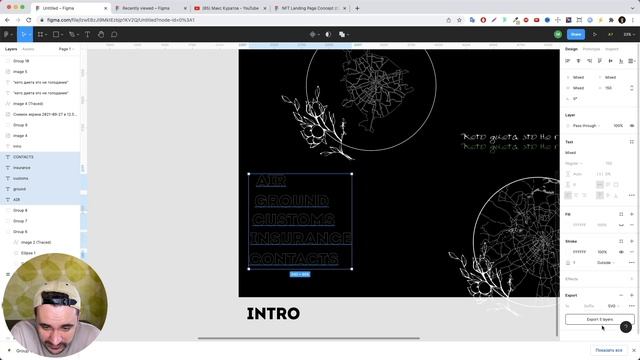Select the Hand tool
Image resolution: width=640 pixels, height=360 pixels.
(101, 35)
